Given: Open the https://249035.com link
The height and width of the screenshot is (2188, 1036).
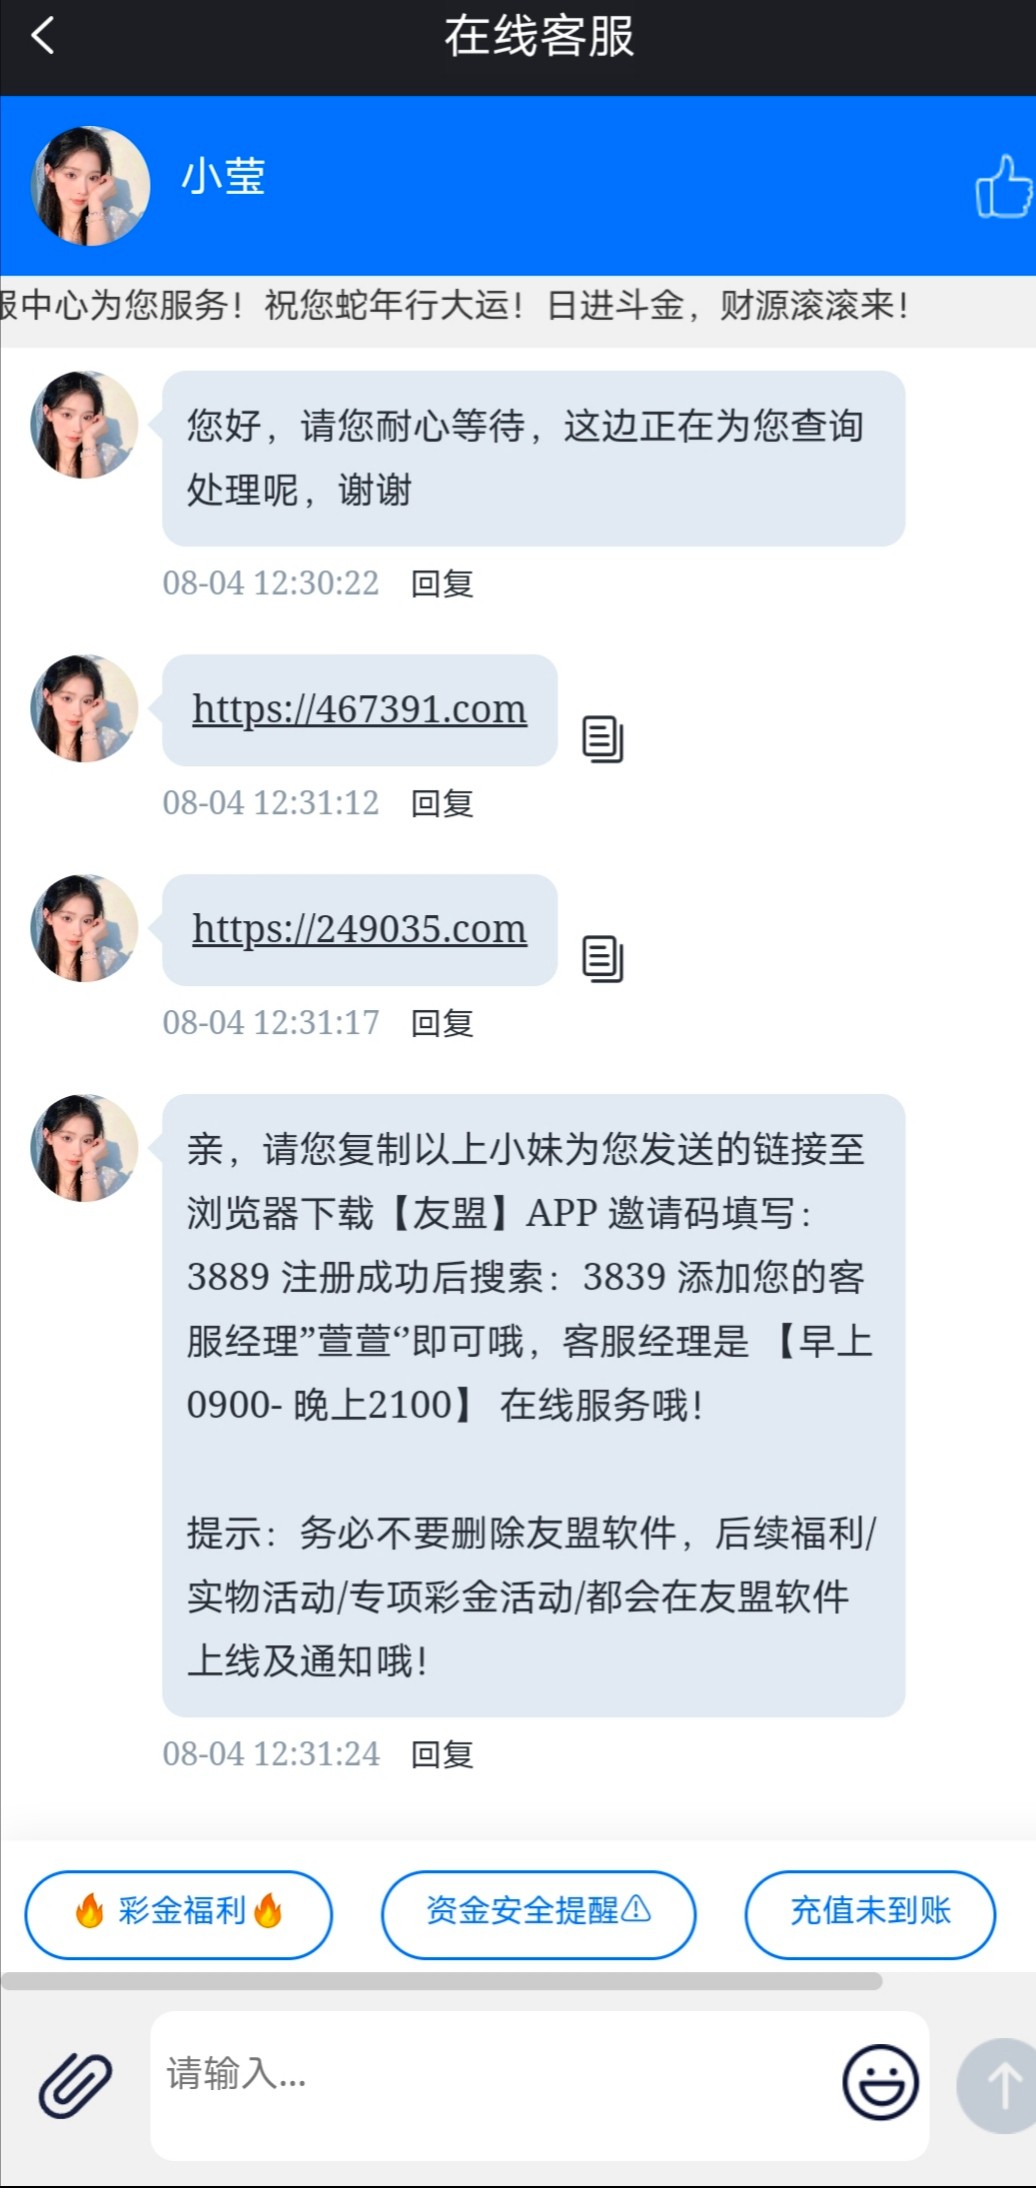Looking at the screenshot, I should [359, 929].
